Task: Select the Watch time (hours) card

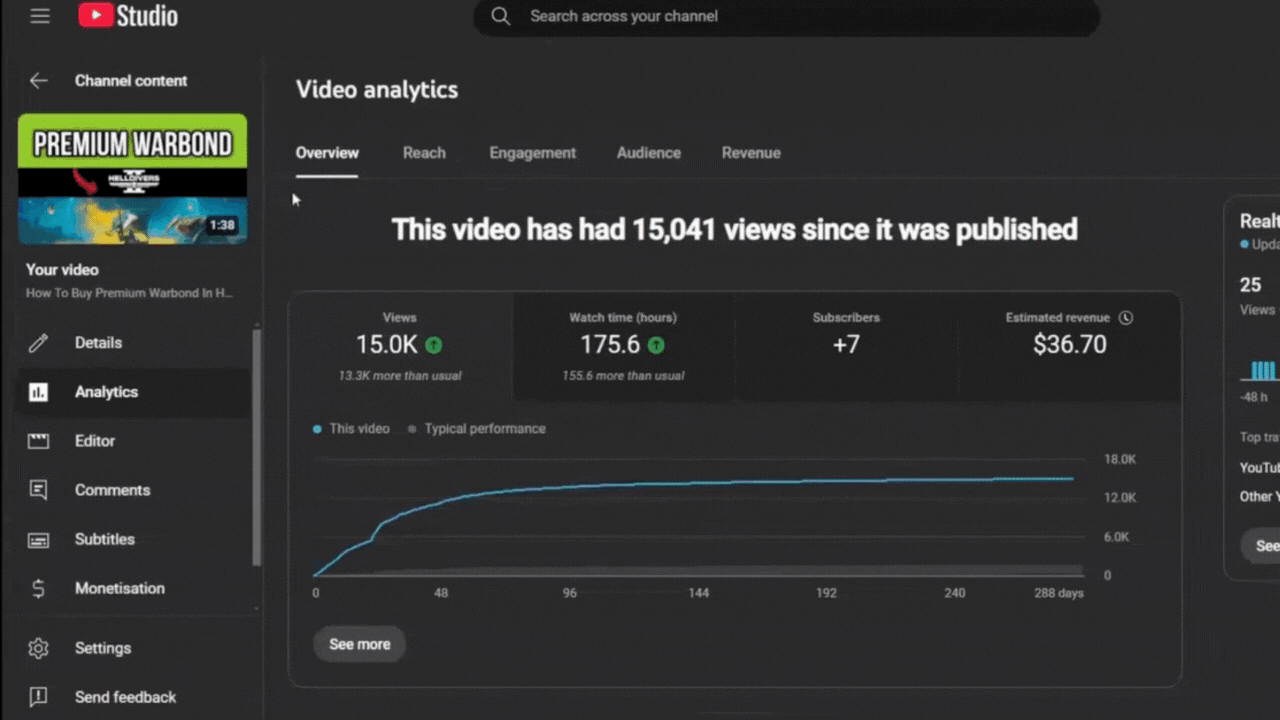Action: (623, 347)
